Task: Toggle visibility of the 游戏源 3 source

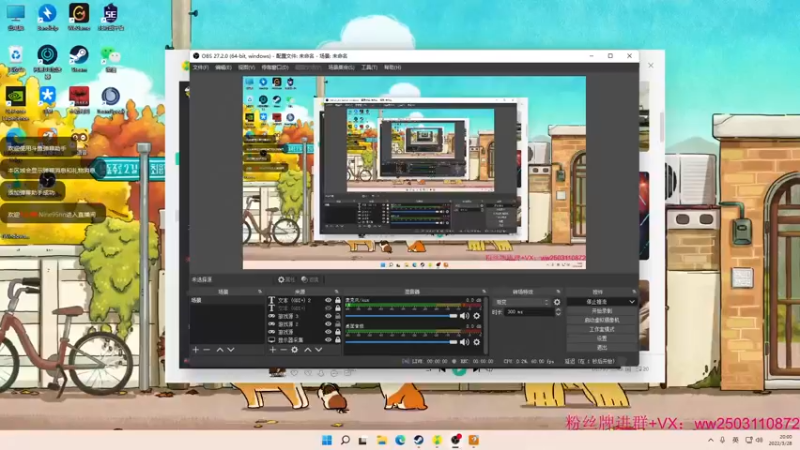Action: (328, 316)
